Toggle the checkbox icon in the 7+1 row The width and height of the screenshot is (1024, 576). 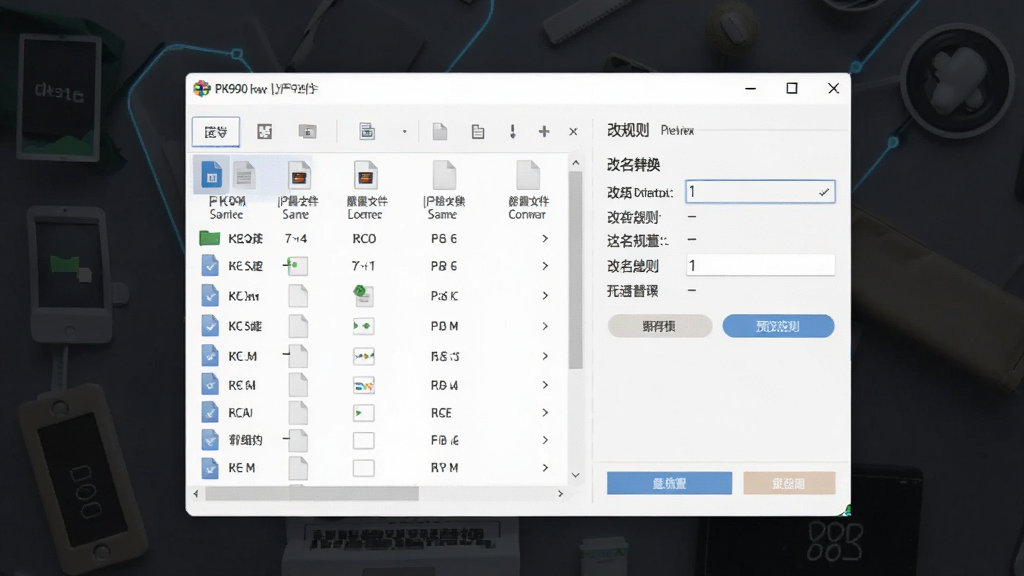tap(210, 266)
